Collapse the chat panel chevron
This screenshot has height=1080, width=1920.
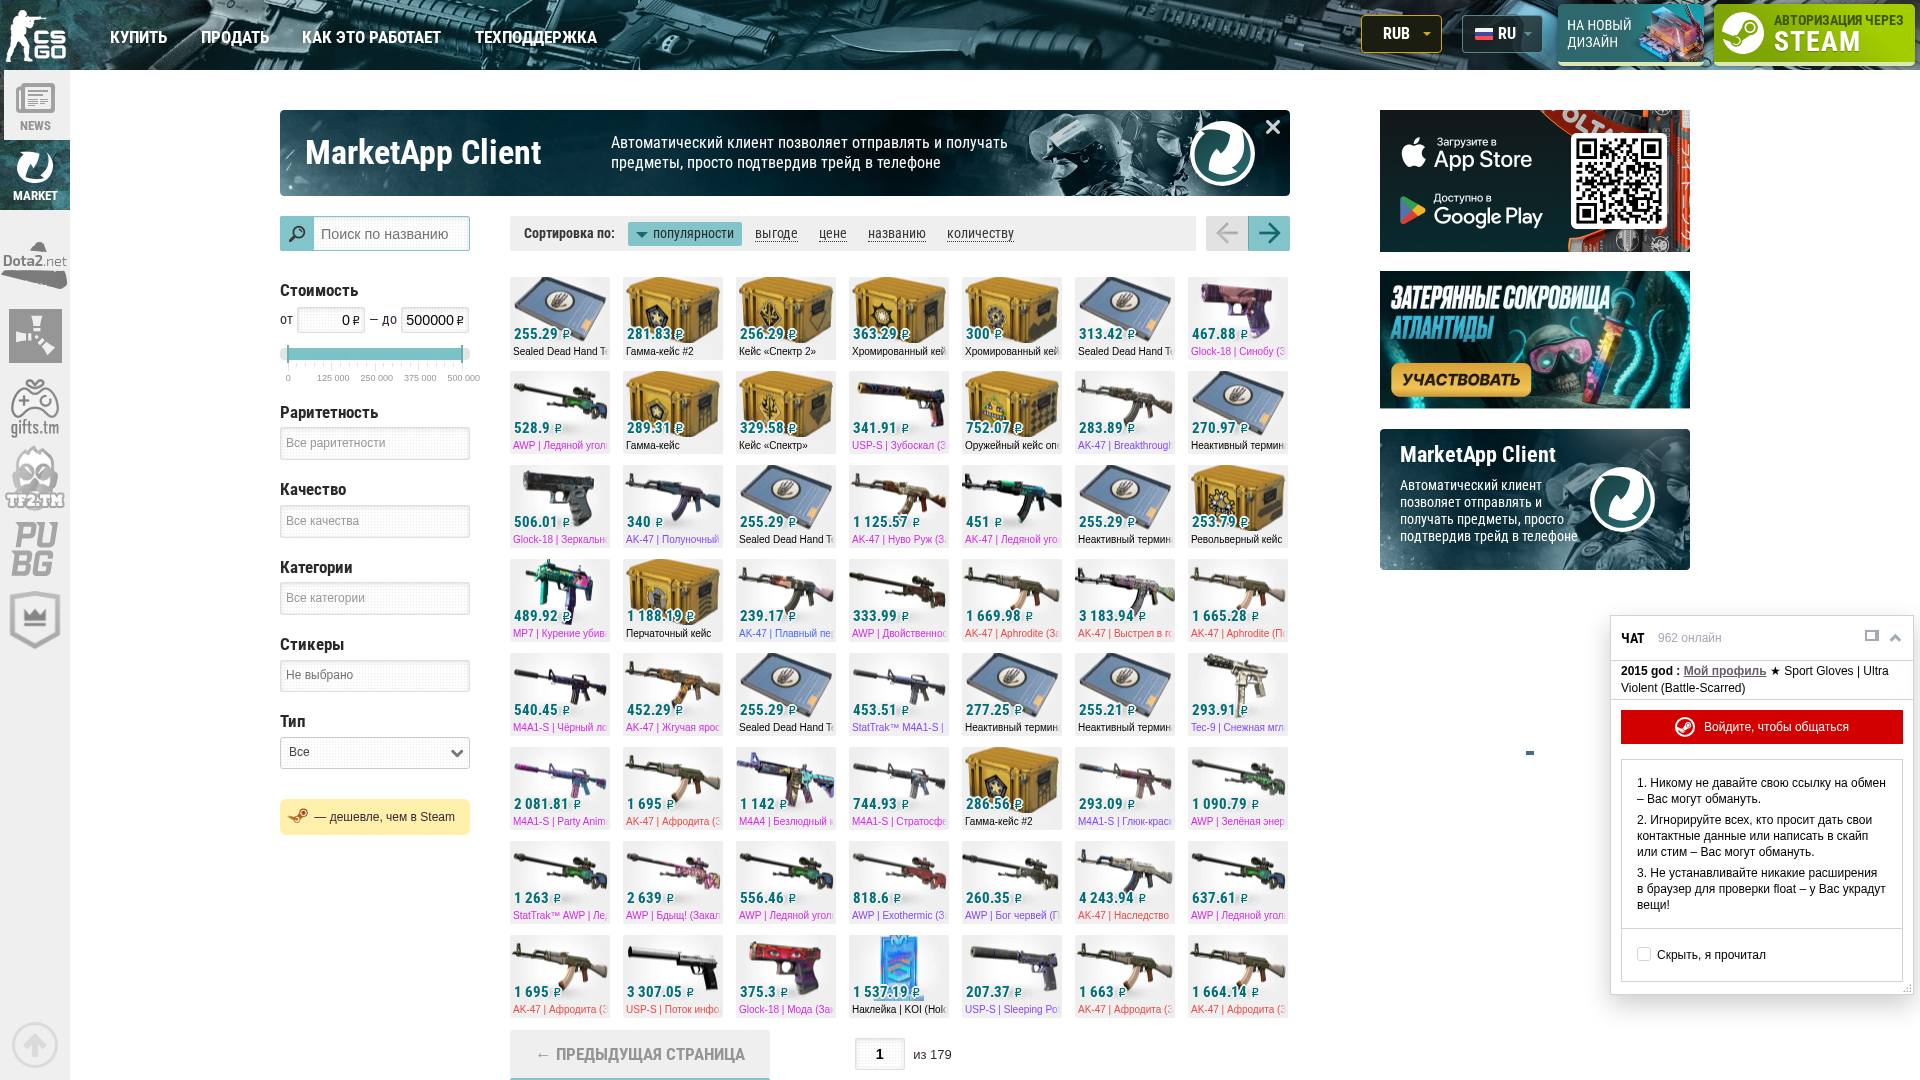1895,638
